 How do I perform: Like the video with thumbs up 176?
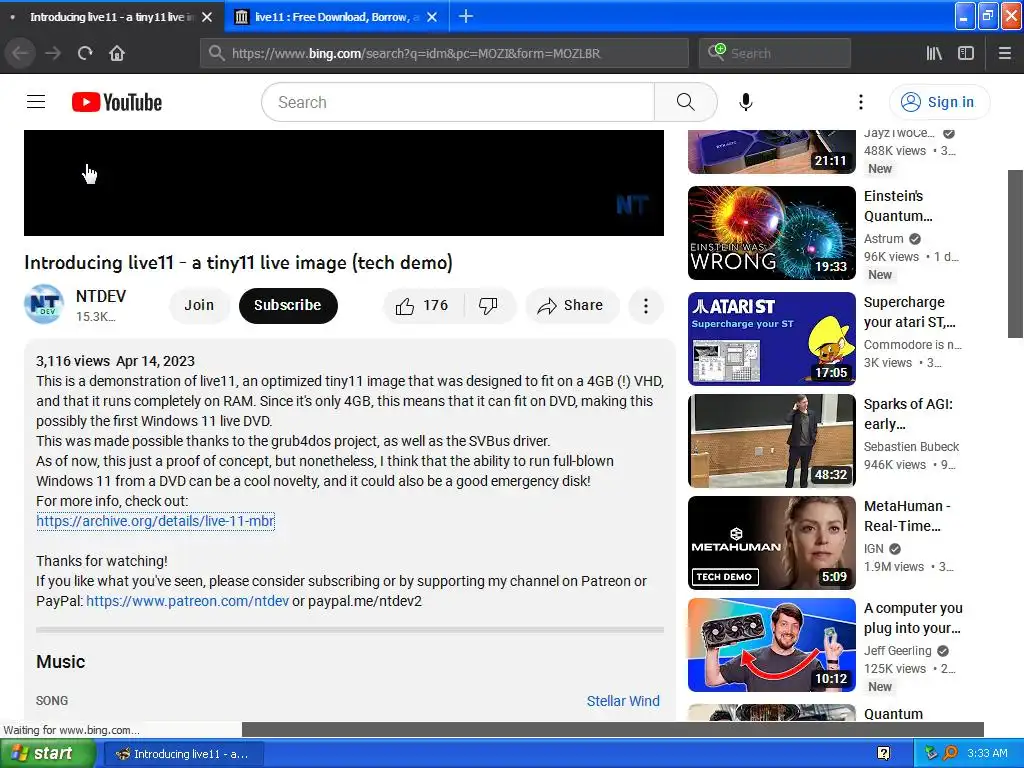click(421, 306)
